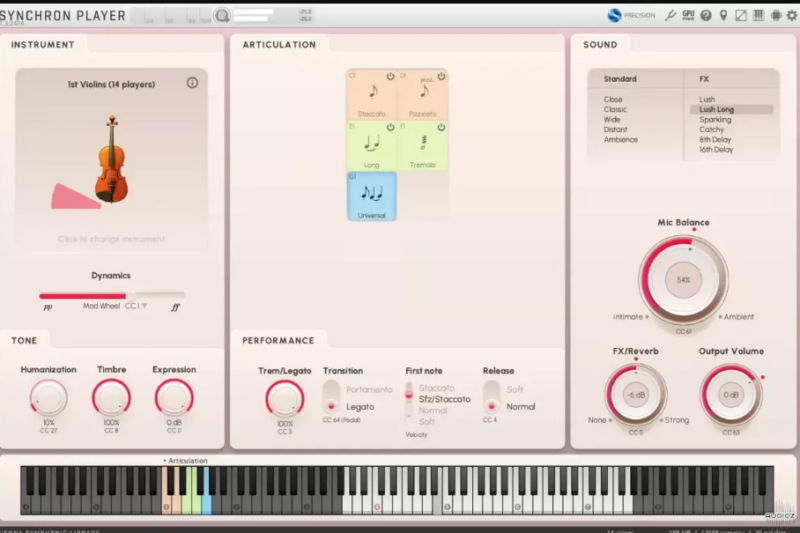Choose the Wide sound preset
This screenshot has width=800, height=533.
pyautogui.click(x=612, y=119)
